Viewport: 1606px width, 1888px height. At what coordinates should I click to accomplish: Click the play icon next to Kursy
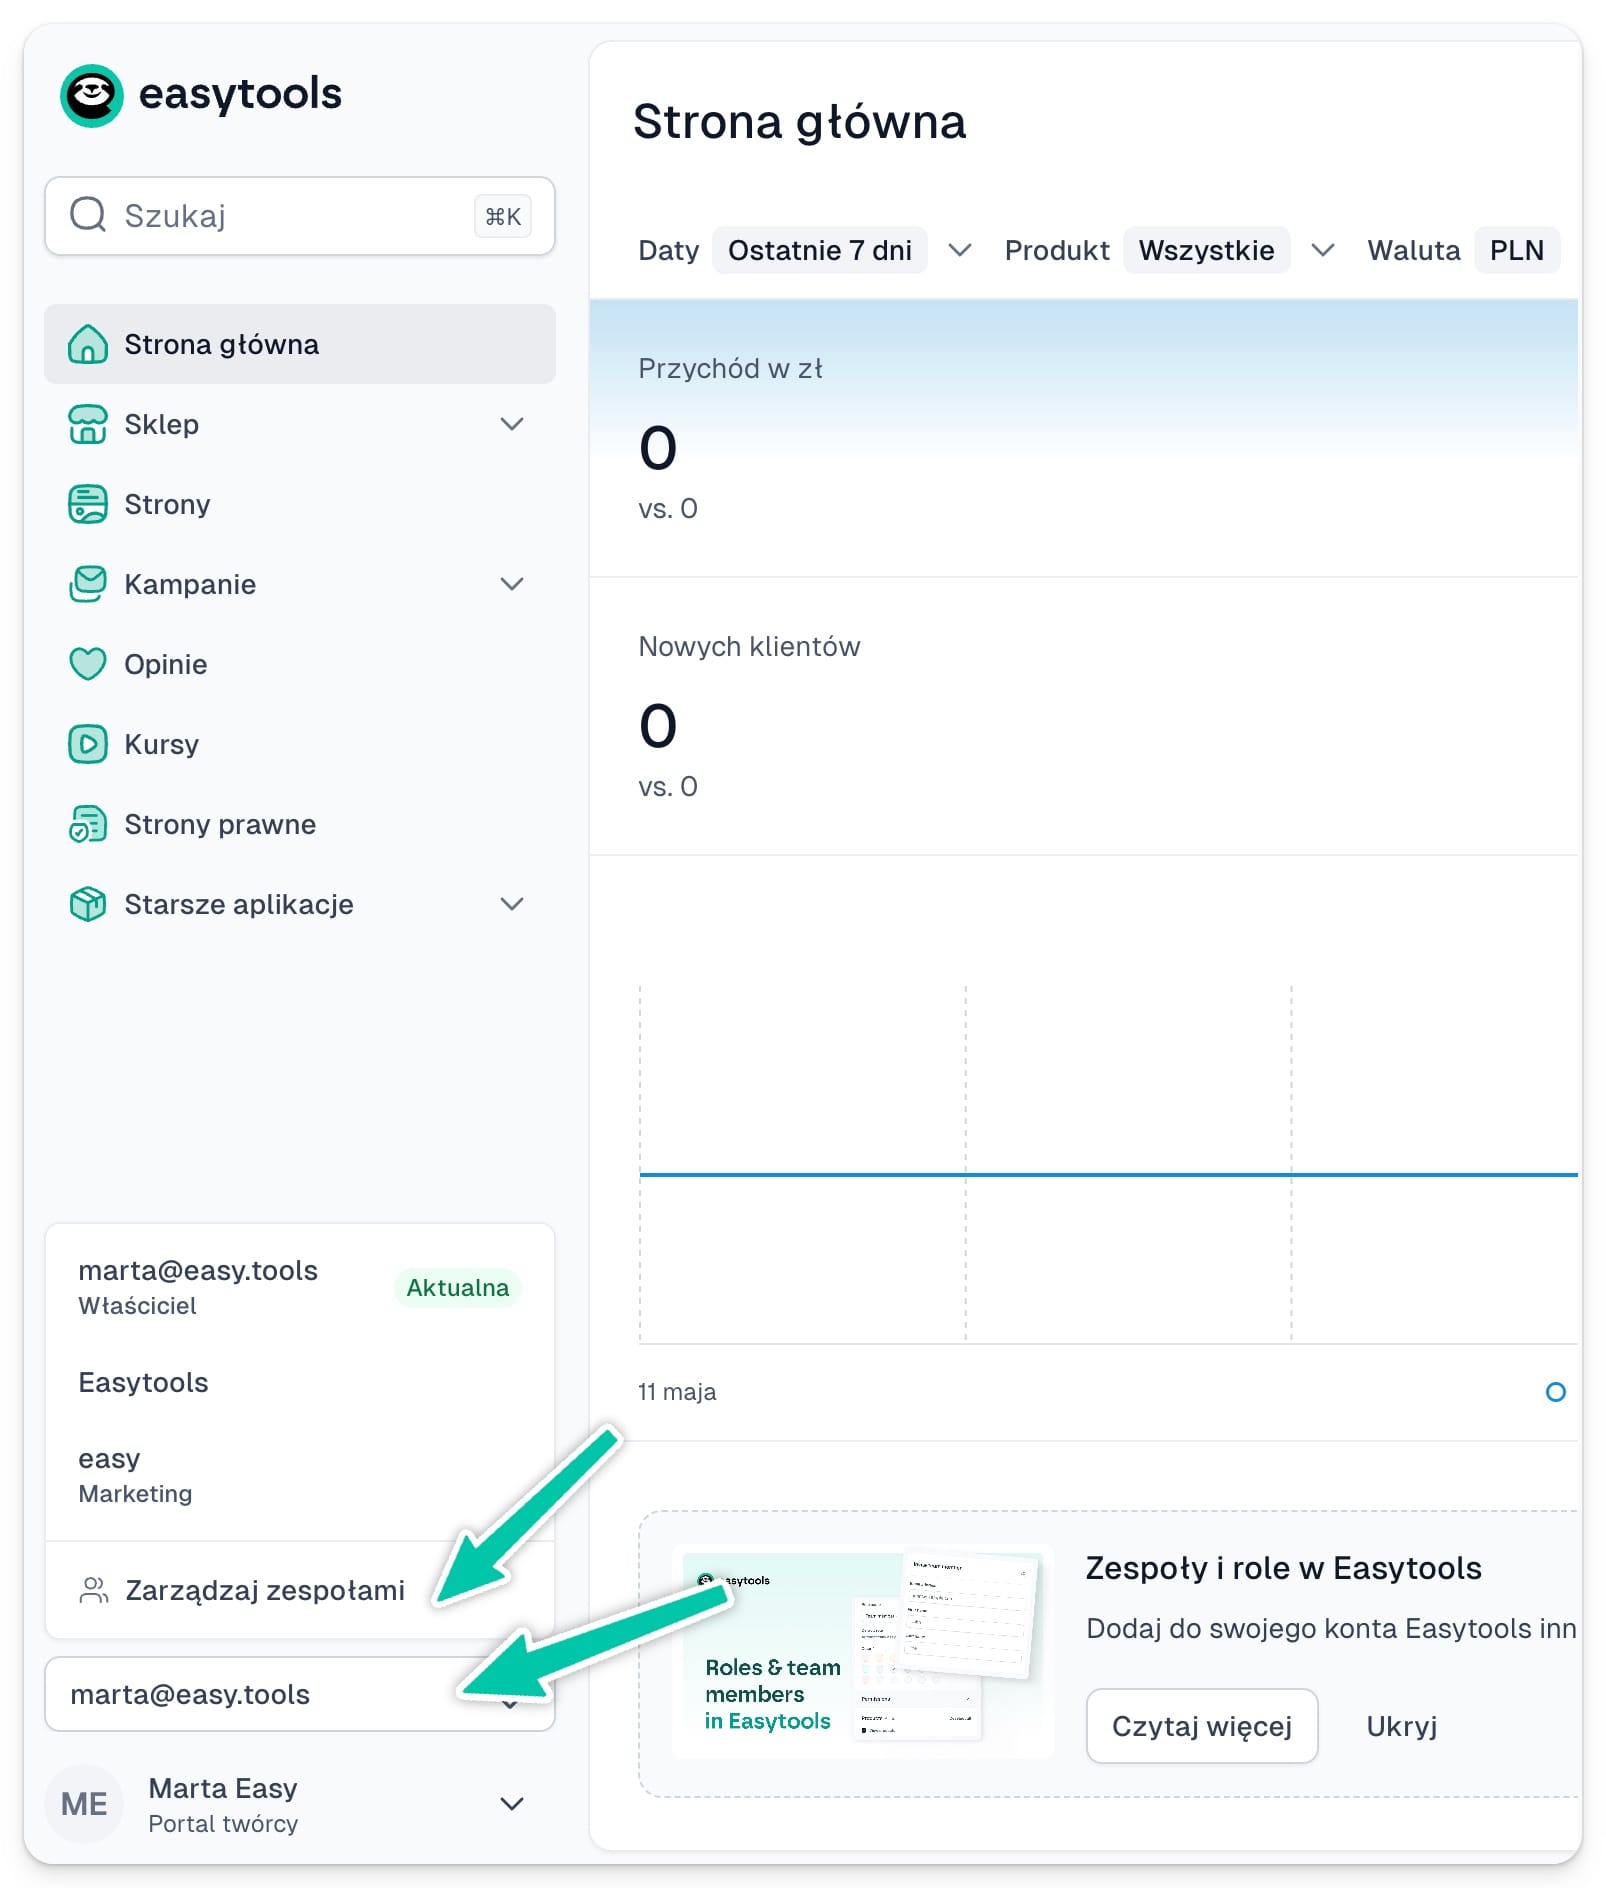(x=88, y=744)
